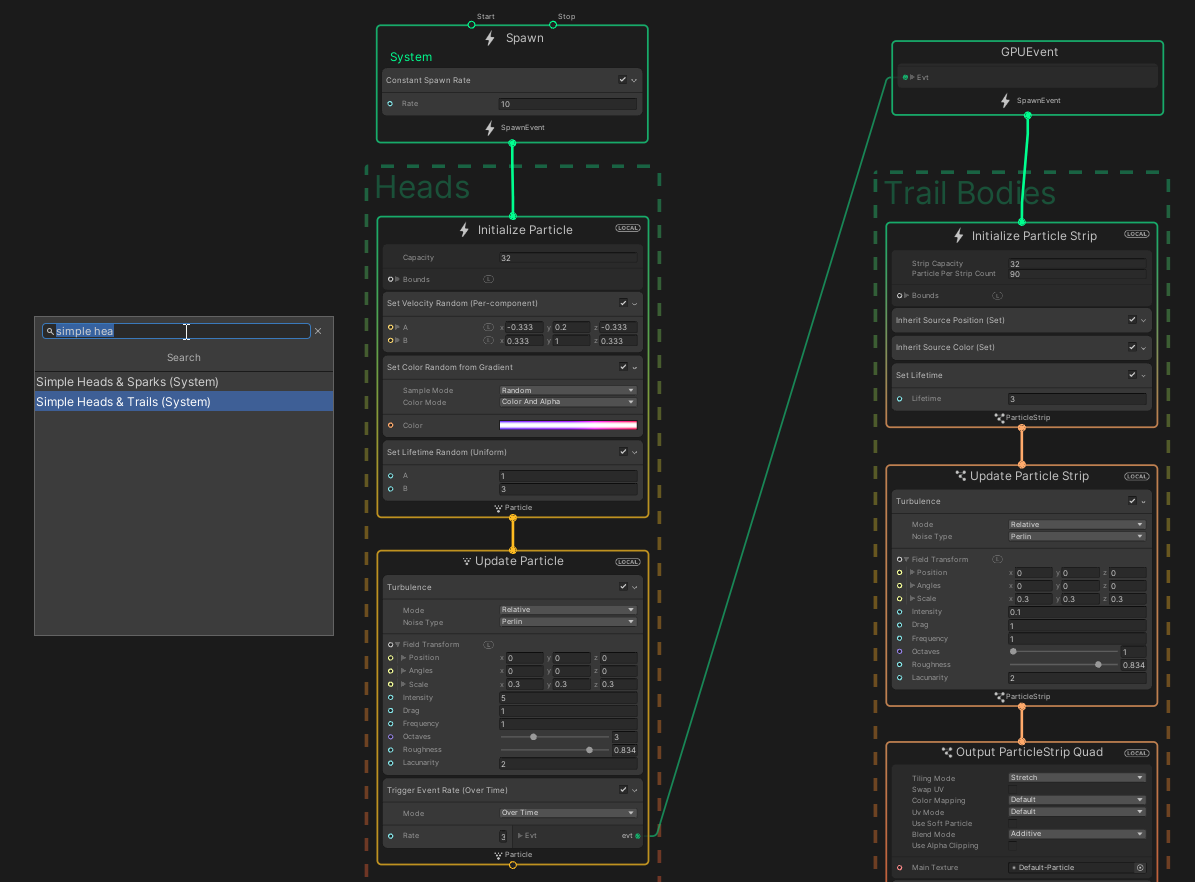1195x882 pixels.
Task: Click the SpawnEvent lightning icon on GPUEvent node
Action: pos(1006,100)
